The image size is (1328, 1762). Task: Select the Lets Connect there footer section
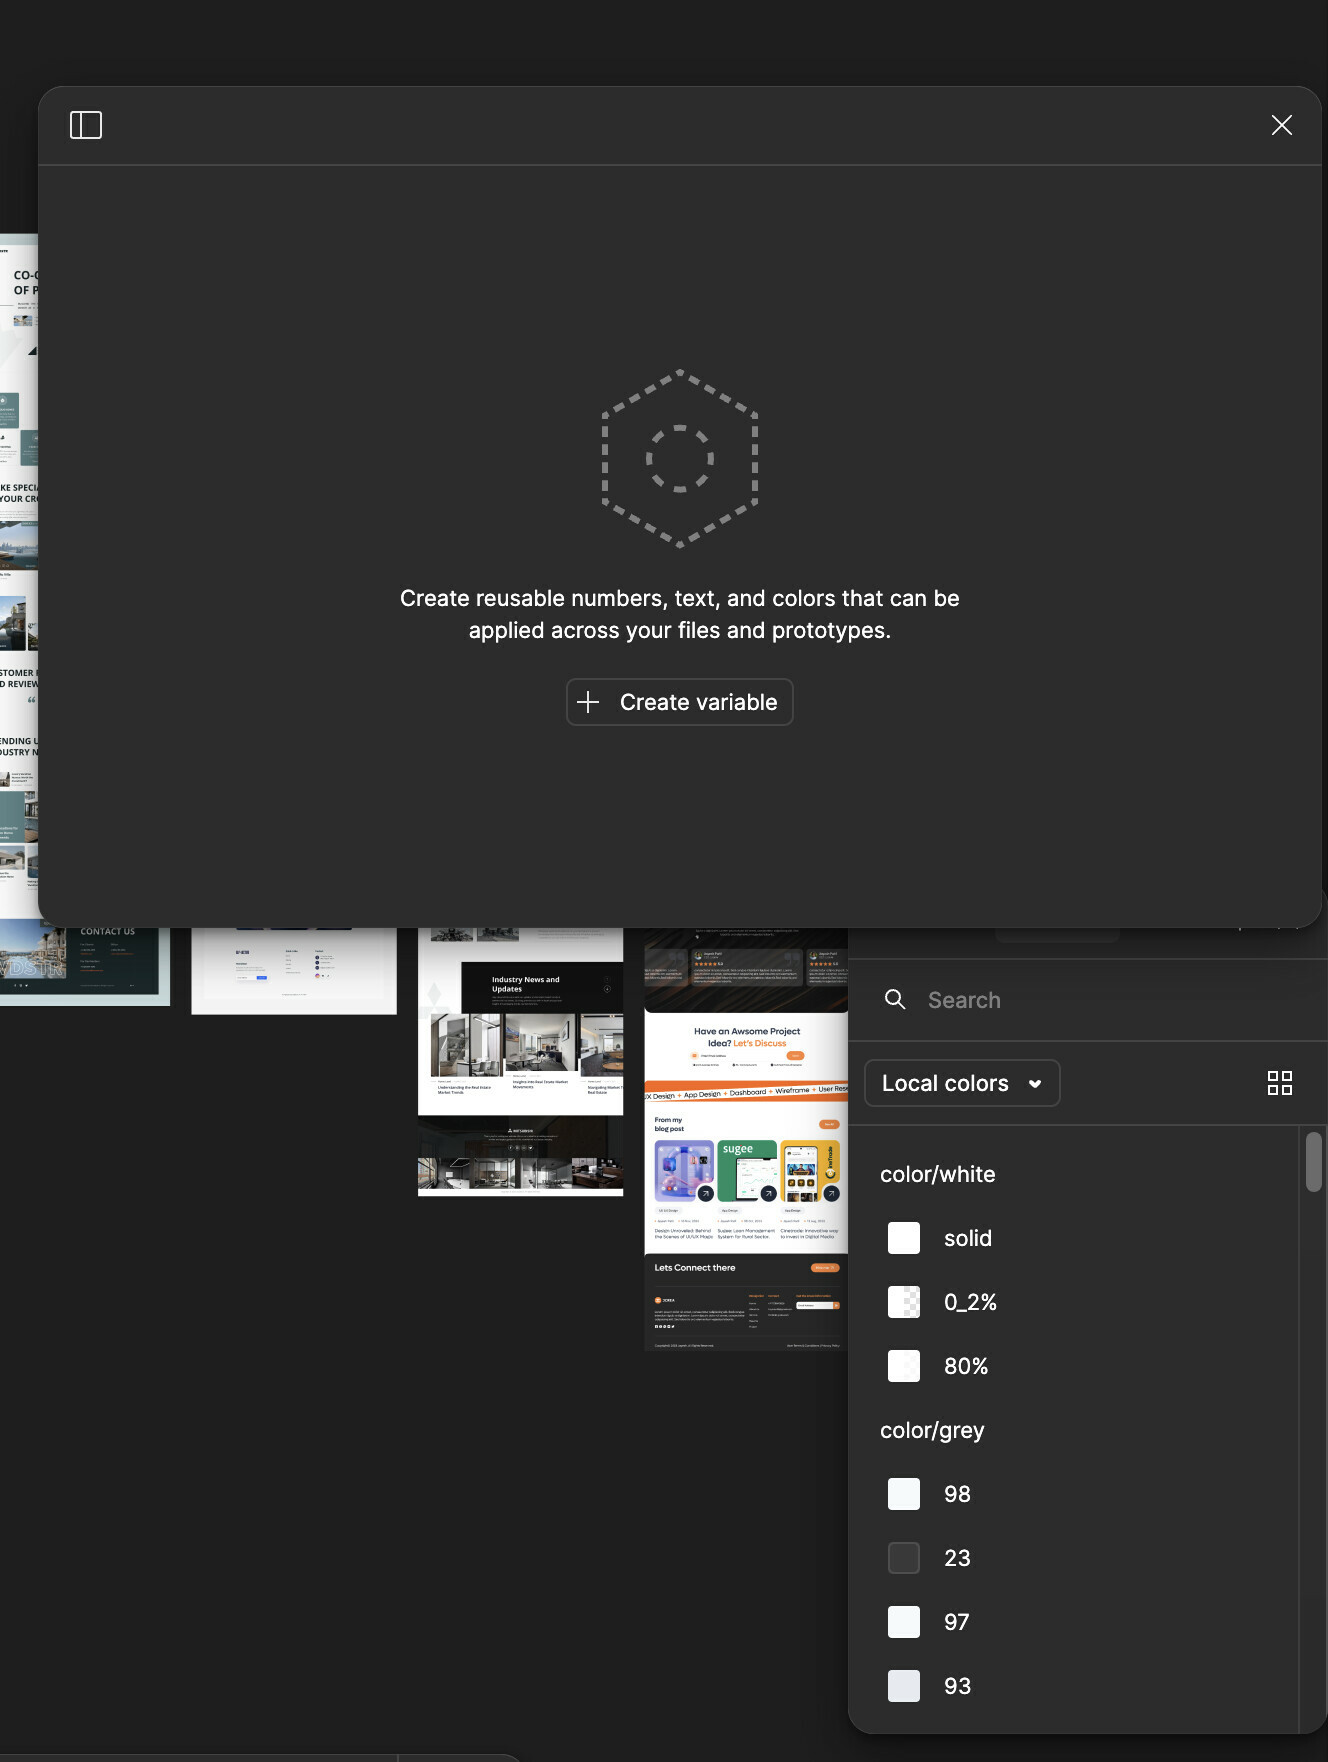tap(746, 1302)
